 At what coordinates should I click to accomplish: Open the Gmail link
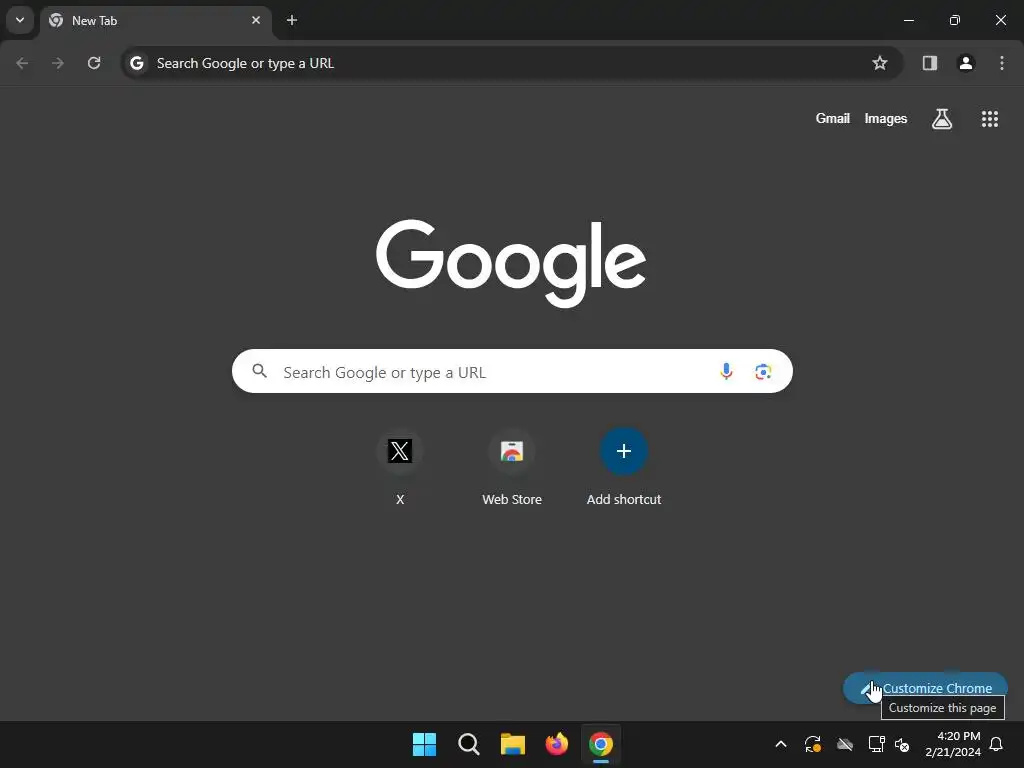pyautogui.click(x=833, y=119)
